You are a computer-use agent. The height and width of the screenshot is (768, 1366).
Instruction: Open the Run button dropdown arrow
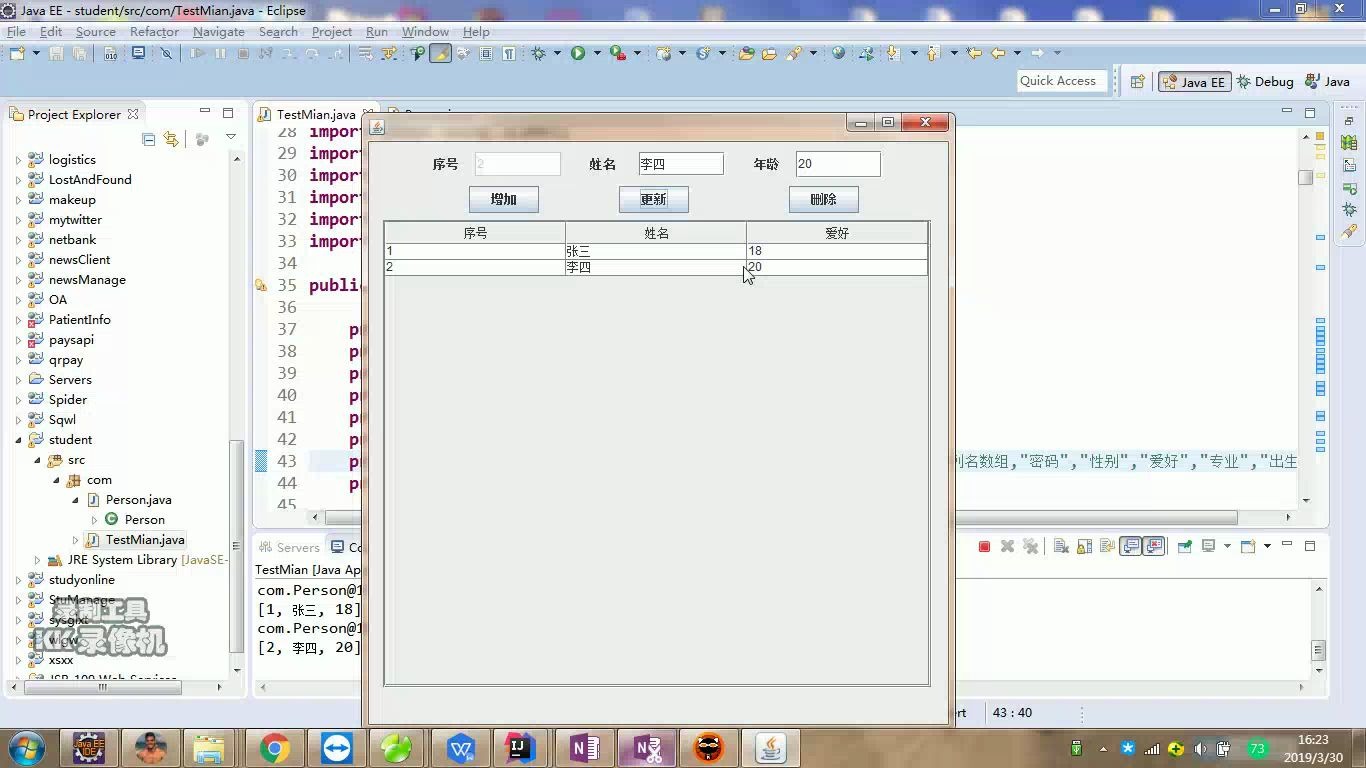pos(596,53)
